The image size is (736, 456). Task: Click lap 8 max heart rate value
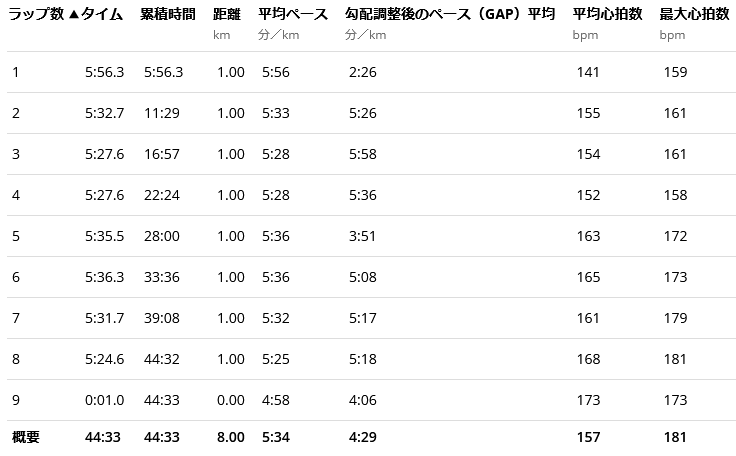point(675,359)
